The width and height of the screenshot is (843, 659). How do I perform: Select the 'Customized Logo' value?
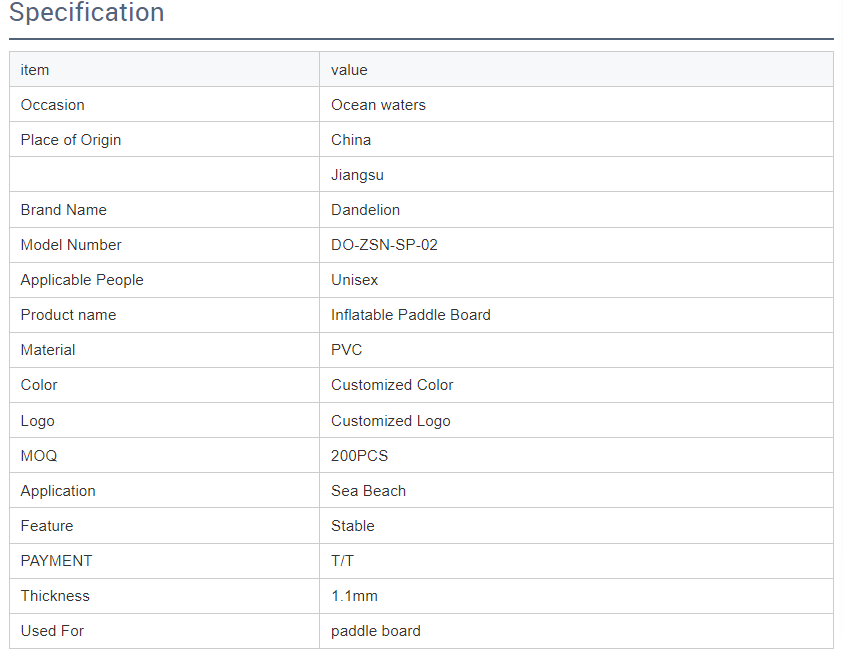click(x=390, y=421)
